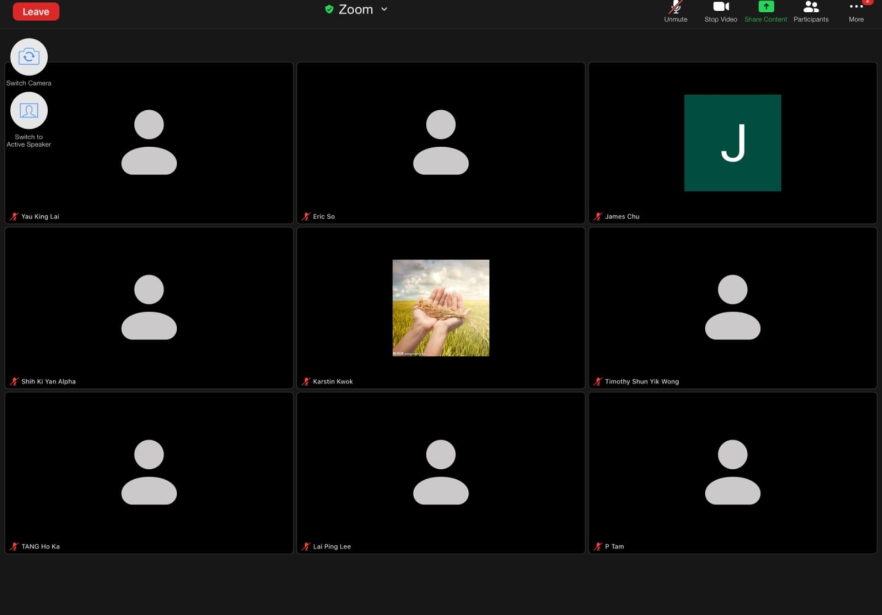This screenshot has width=882, height=615.
Task: Select Eric So's avatar placeholder
Action: pyautogui.click(x=441, y=142)
